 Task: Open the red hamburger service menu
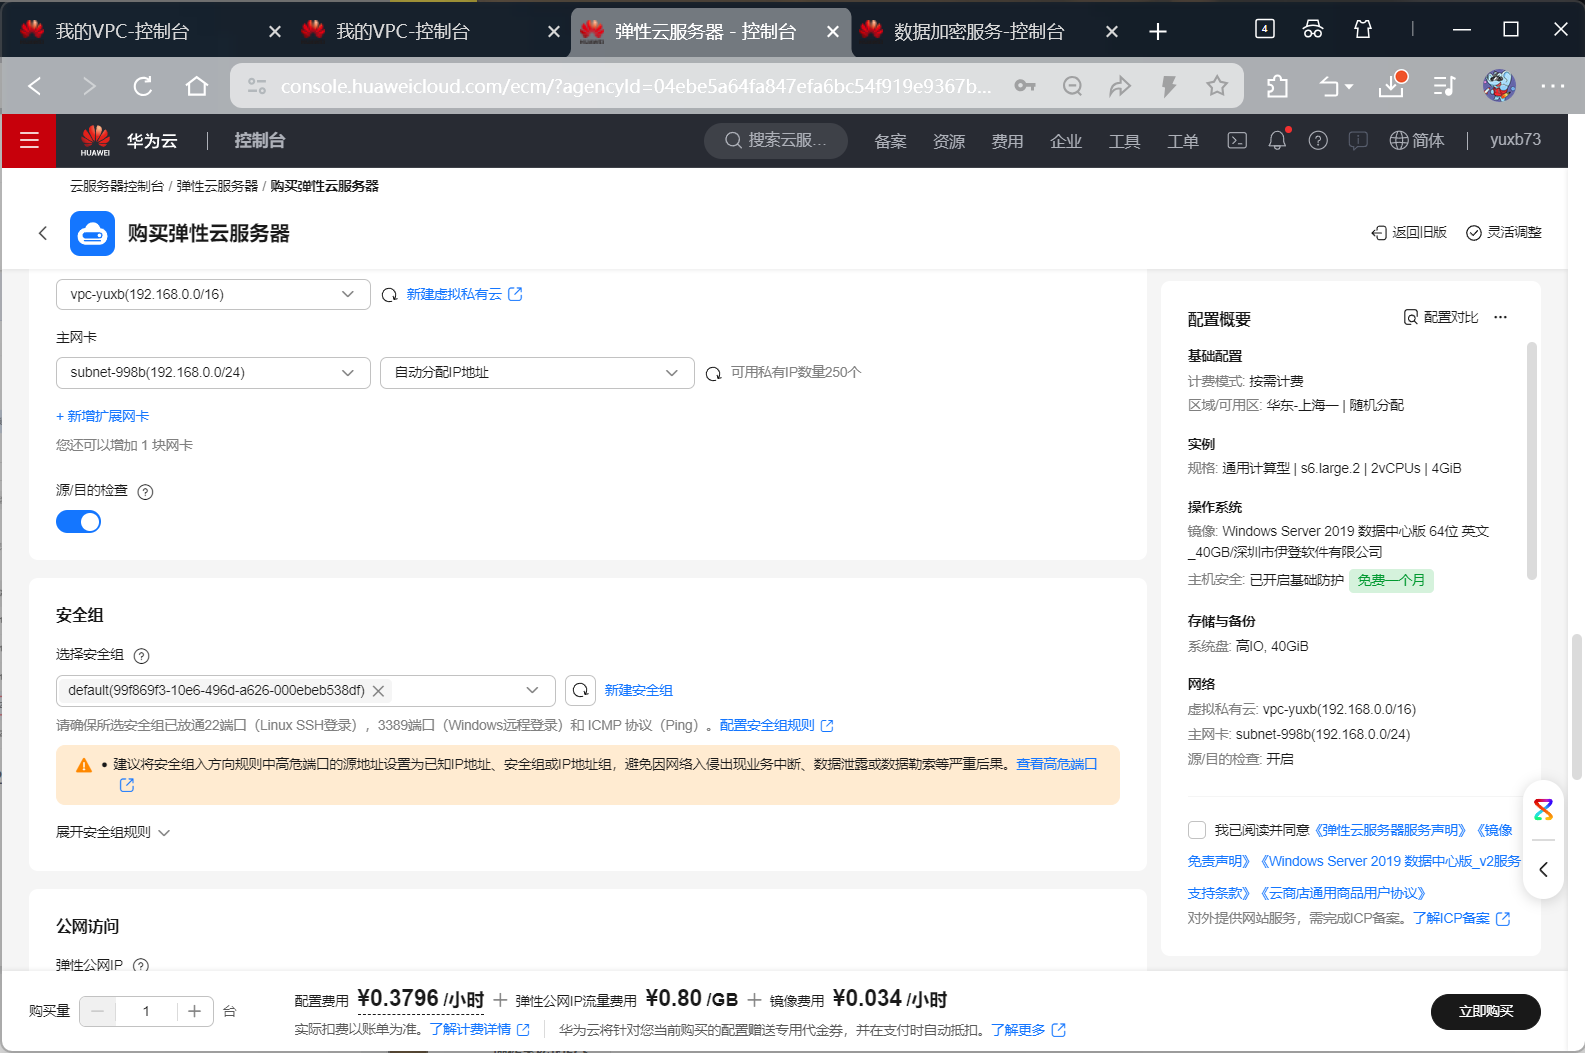(x=29, y=141)
